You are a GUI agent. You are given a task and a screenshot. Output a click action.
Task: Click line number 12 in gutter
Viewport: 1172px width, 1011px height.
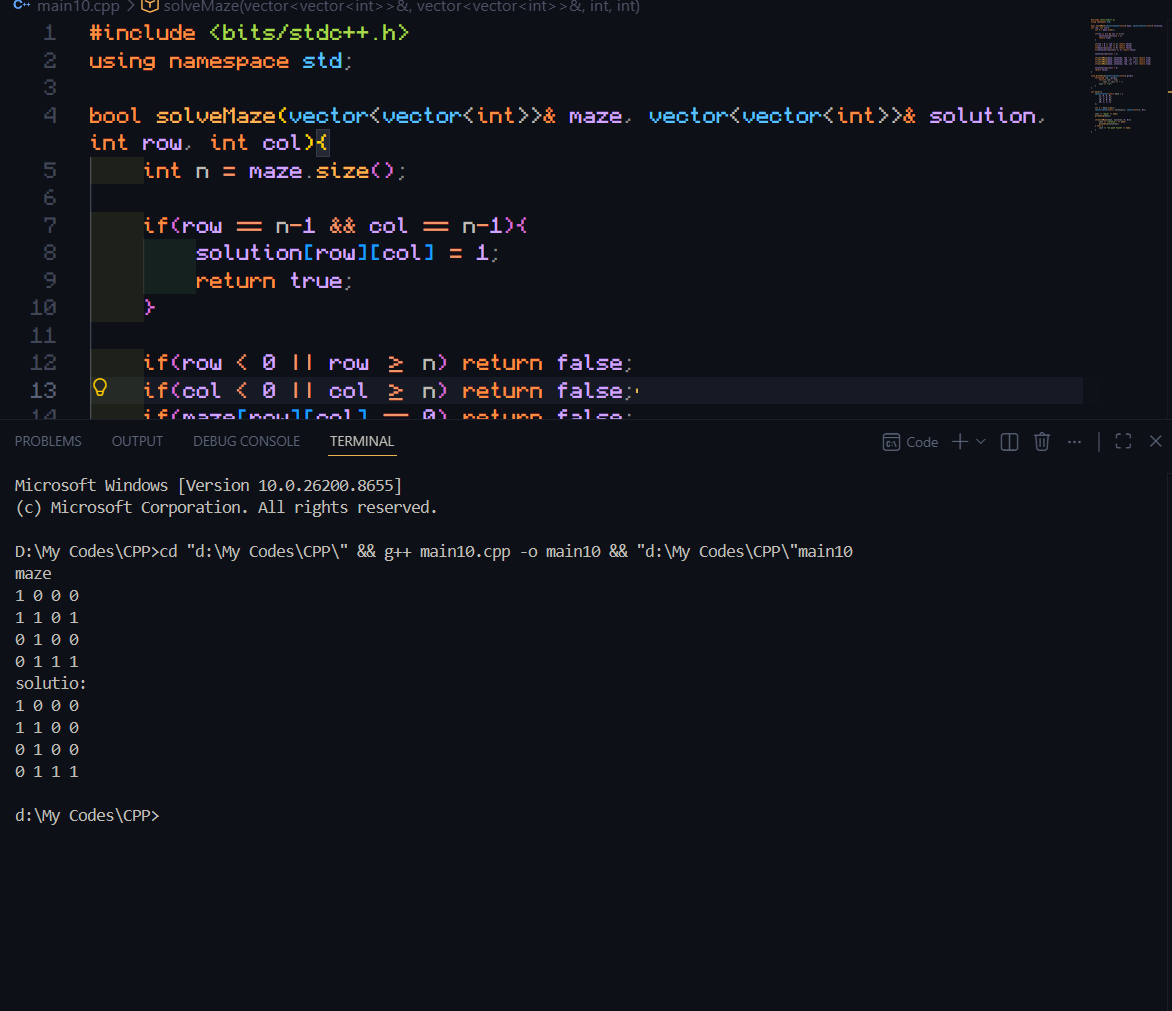(43, 362)
